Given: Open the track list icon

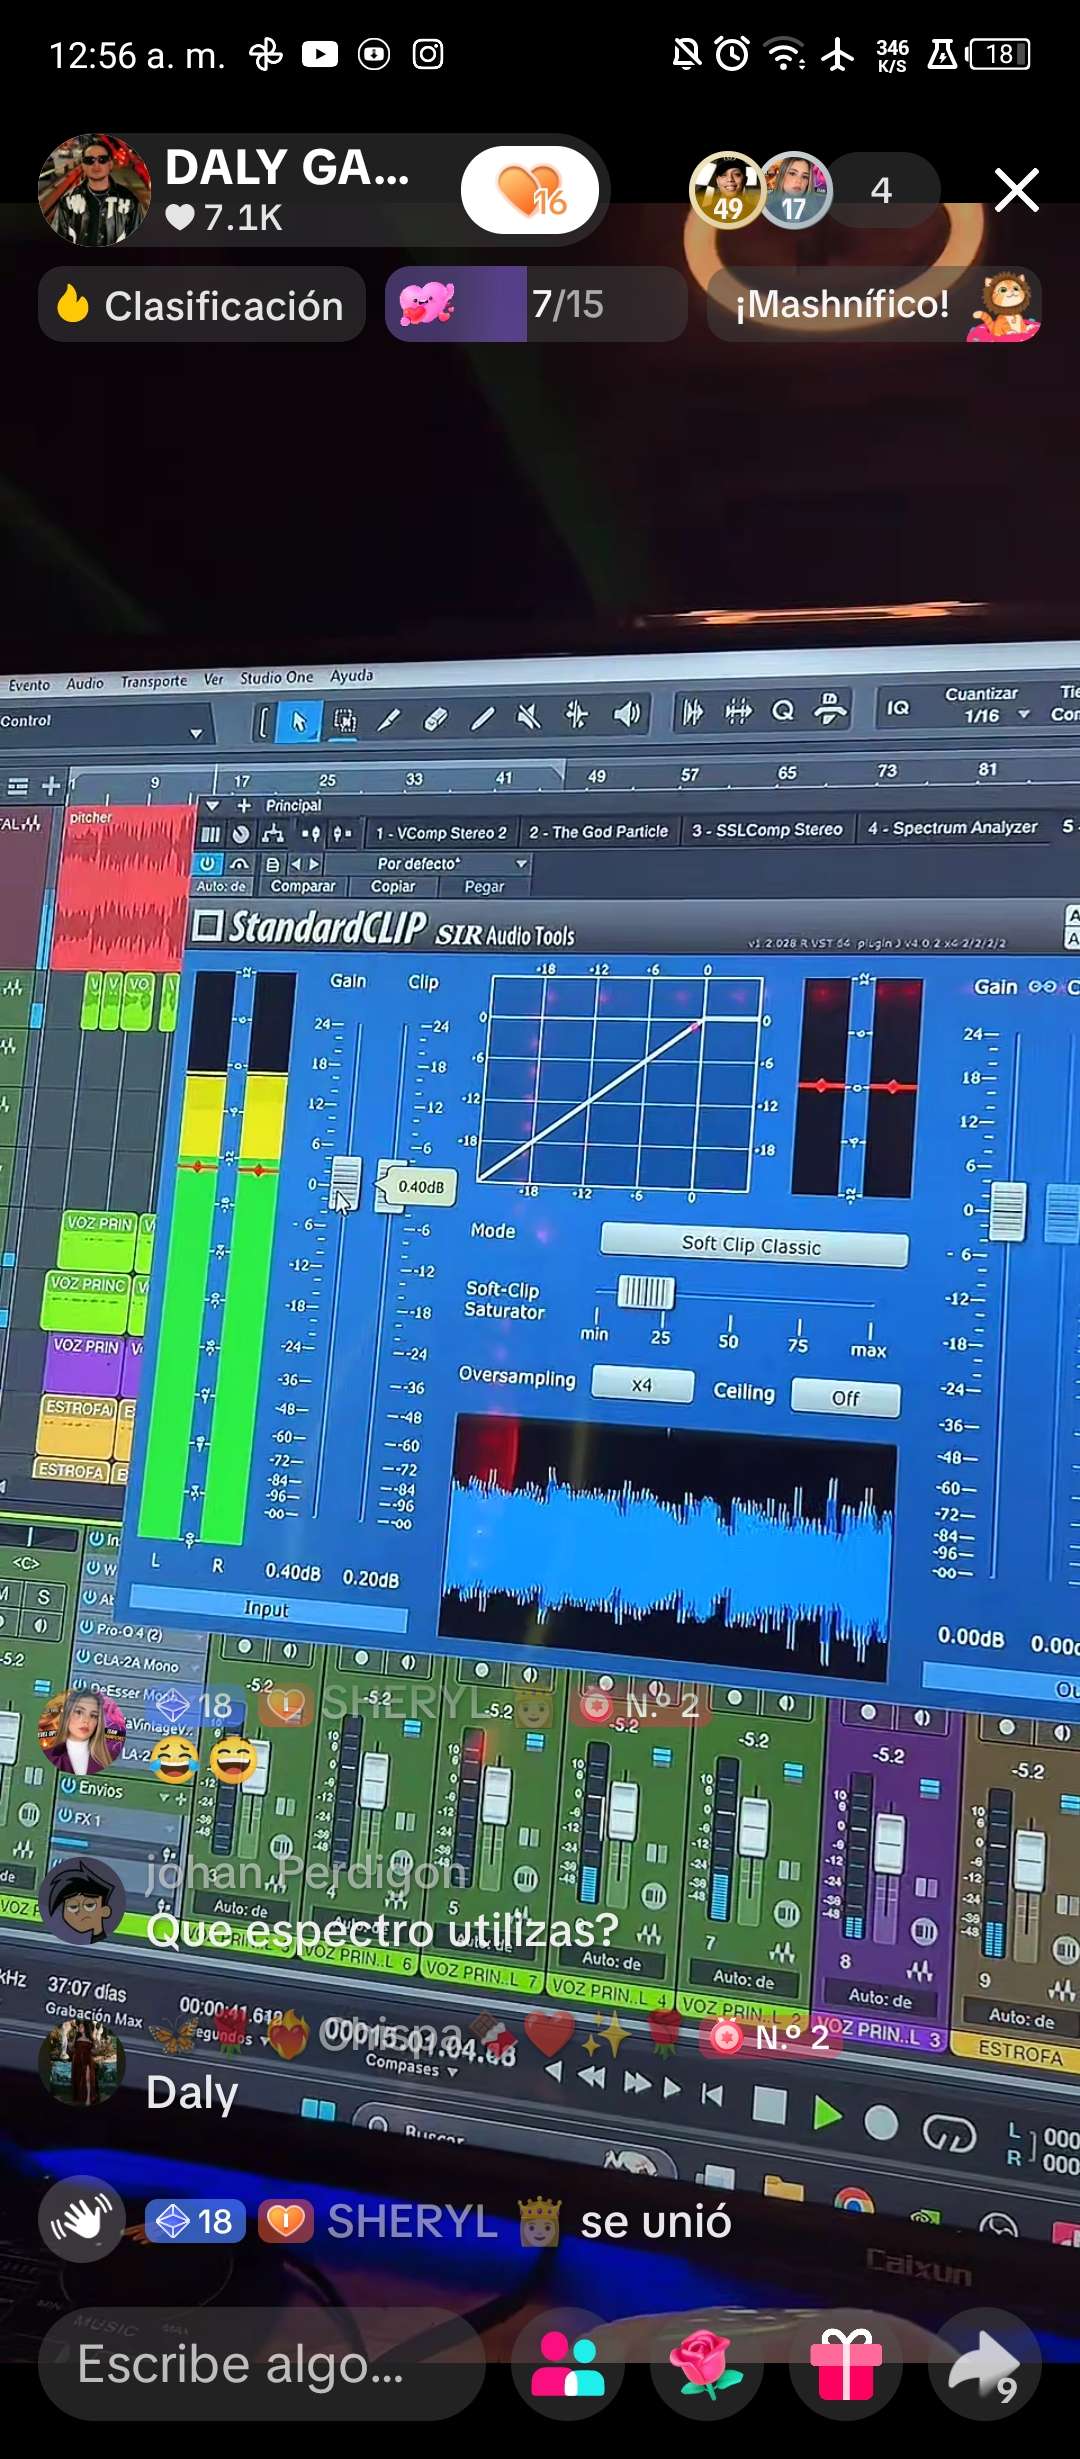Looking at the screenshot, I should point(17,787).
